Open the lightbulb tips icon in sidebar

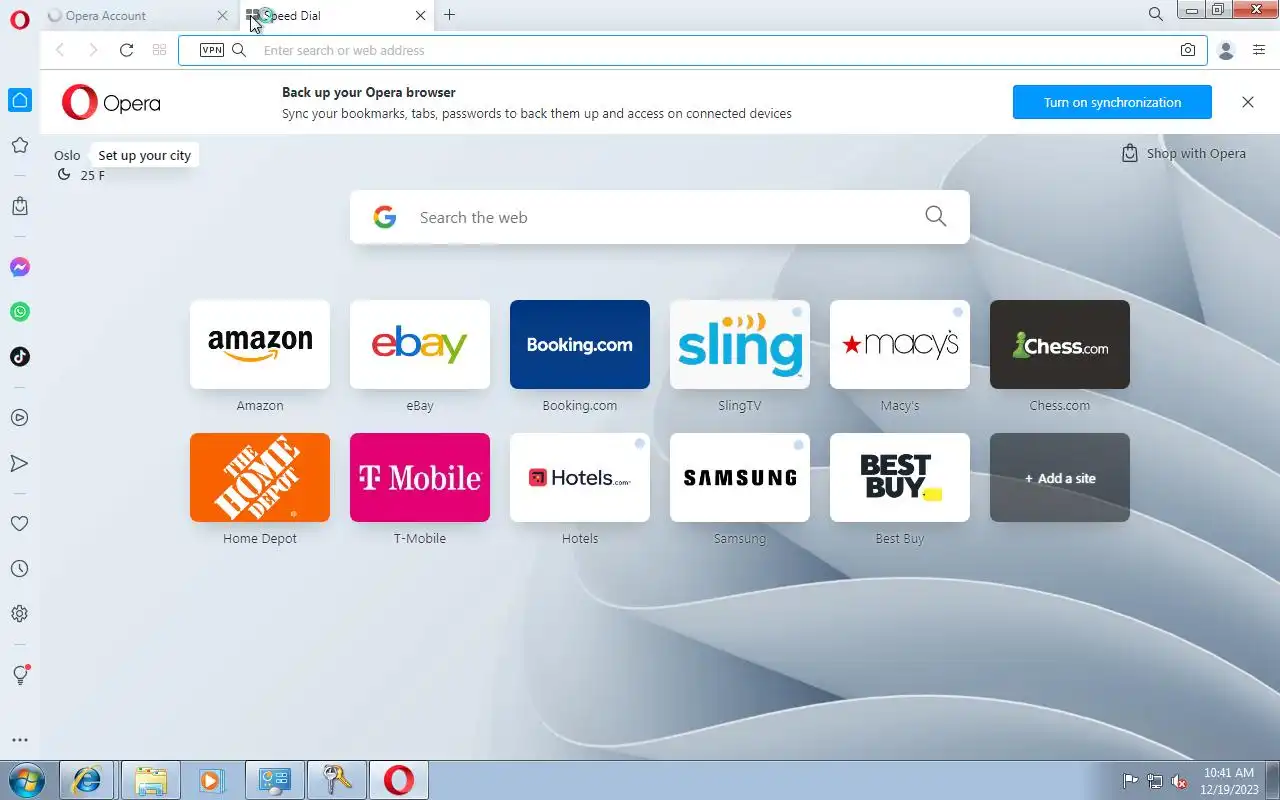[20, 675]
